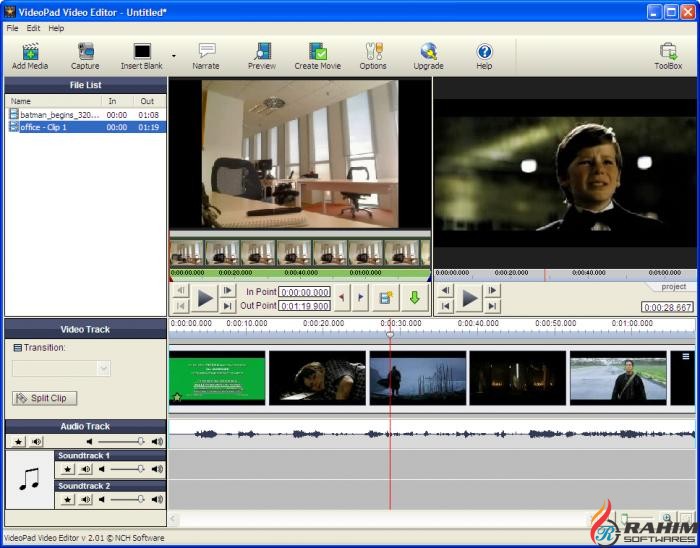The height and width of the screenshot is (548, 700).
Task: Open the video clip's menu icon at timeline end
Action: 686,357
